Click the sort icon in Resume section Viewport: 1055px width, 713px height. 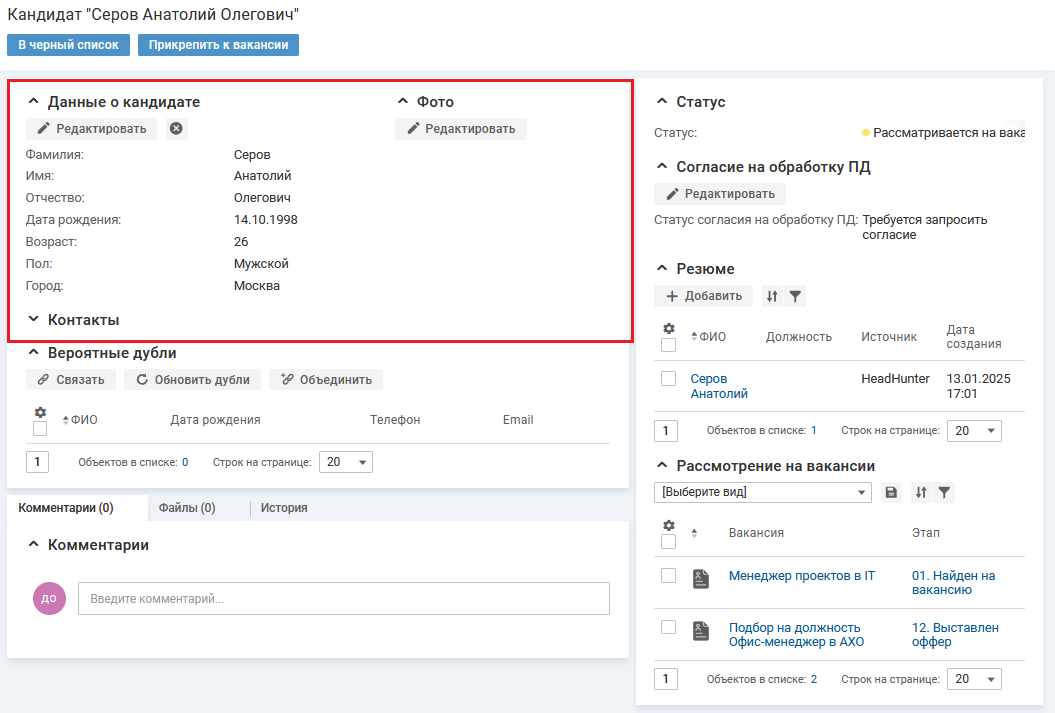tap(772, 296)
